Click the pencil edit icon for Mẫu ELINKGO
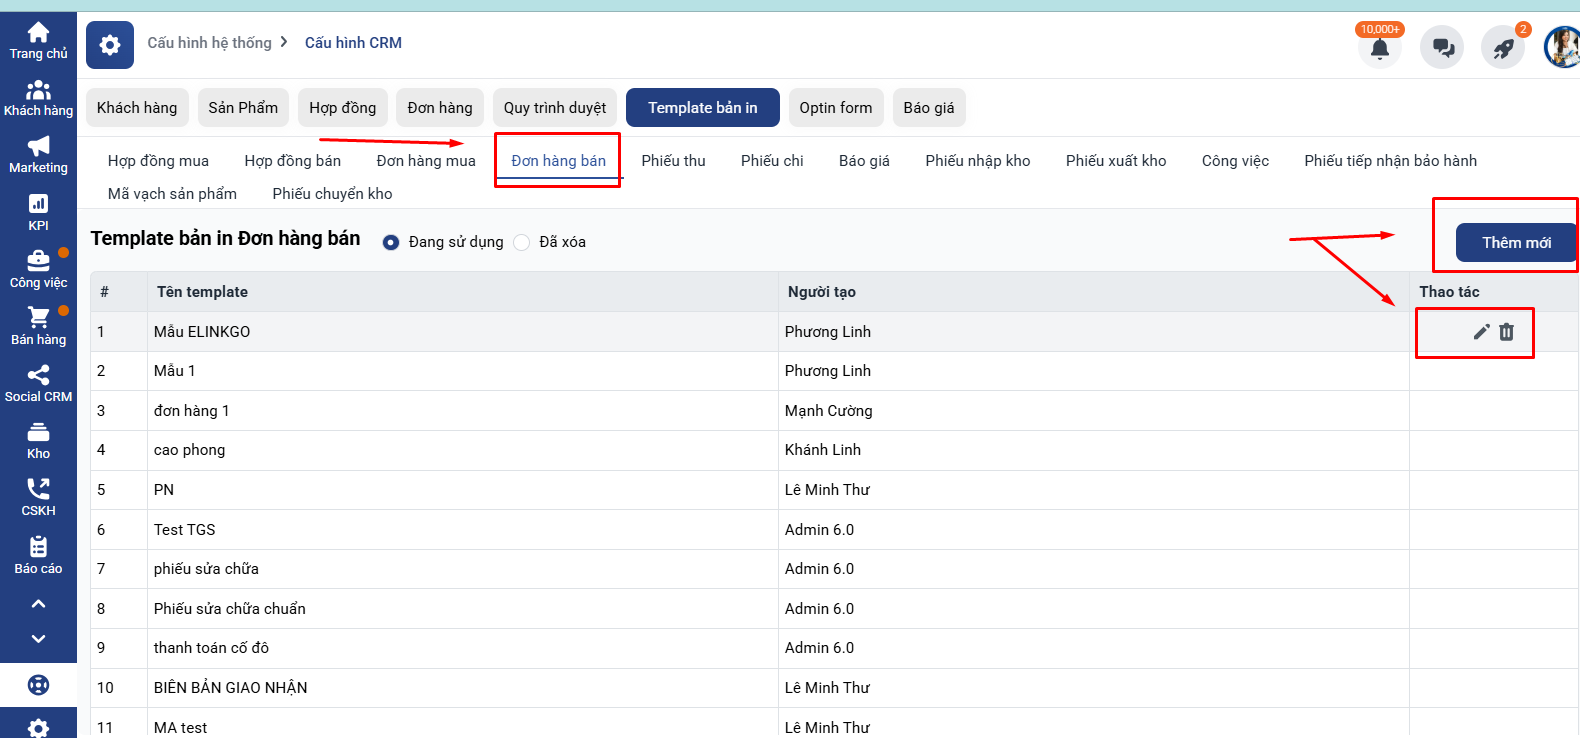Image resolution: width=1580 pixels, height=738 pixels. point(1481,332)
